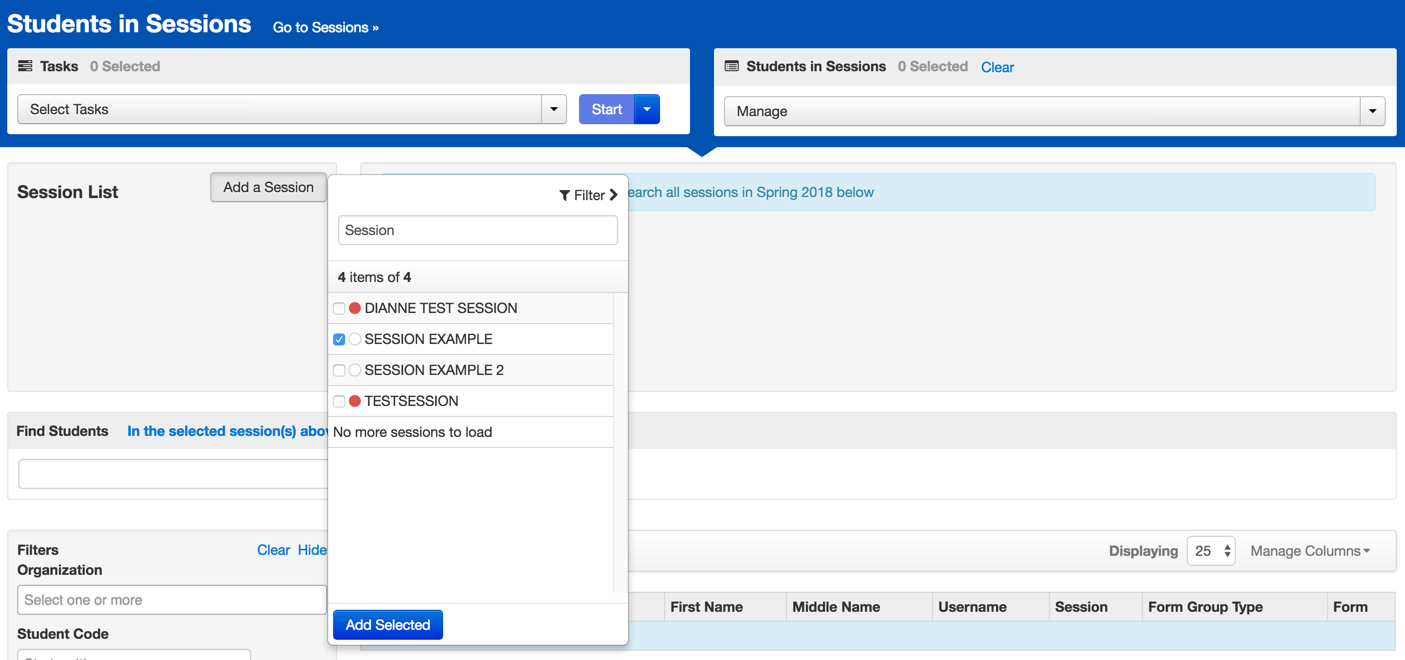The image size is (1405, 660).
Task: Open the Select Tasks dropdown arrow
Action: click(554, 109)
